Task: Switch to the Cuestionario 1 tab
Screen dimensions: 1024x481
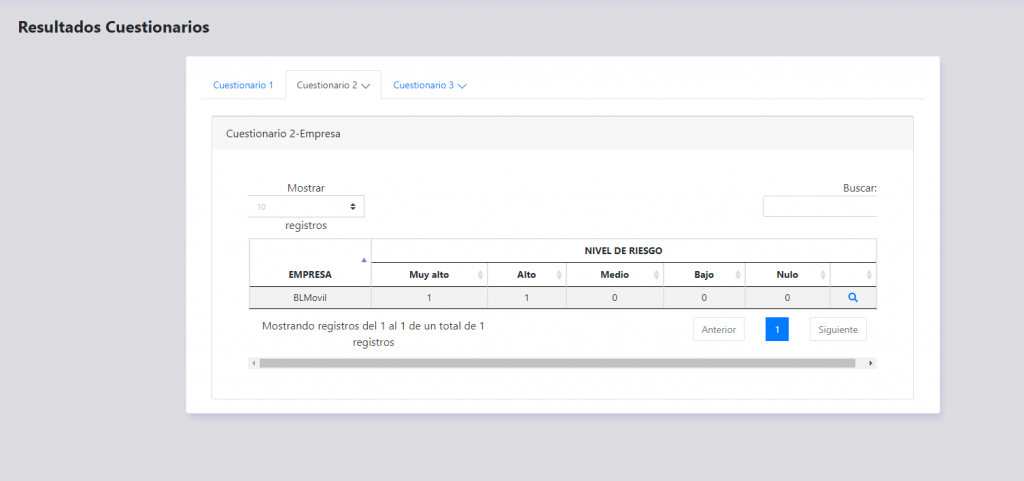Action: [x=243, y=85]
